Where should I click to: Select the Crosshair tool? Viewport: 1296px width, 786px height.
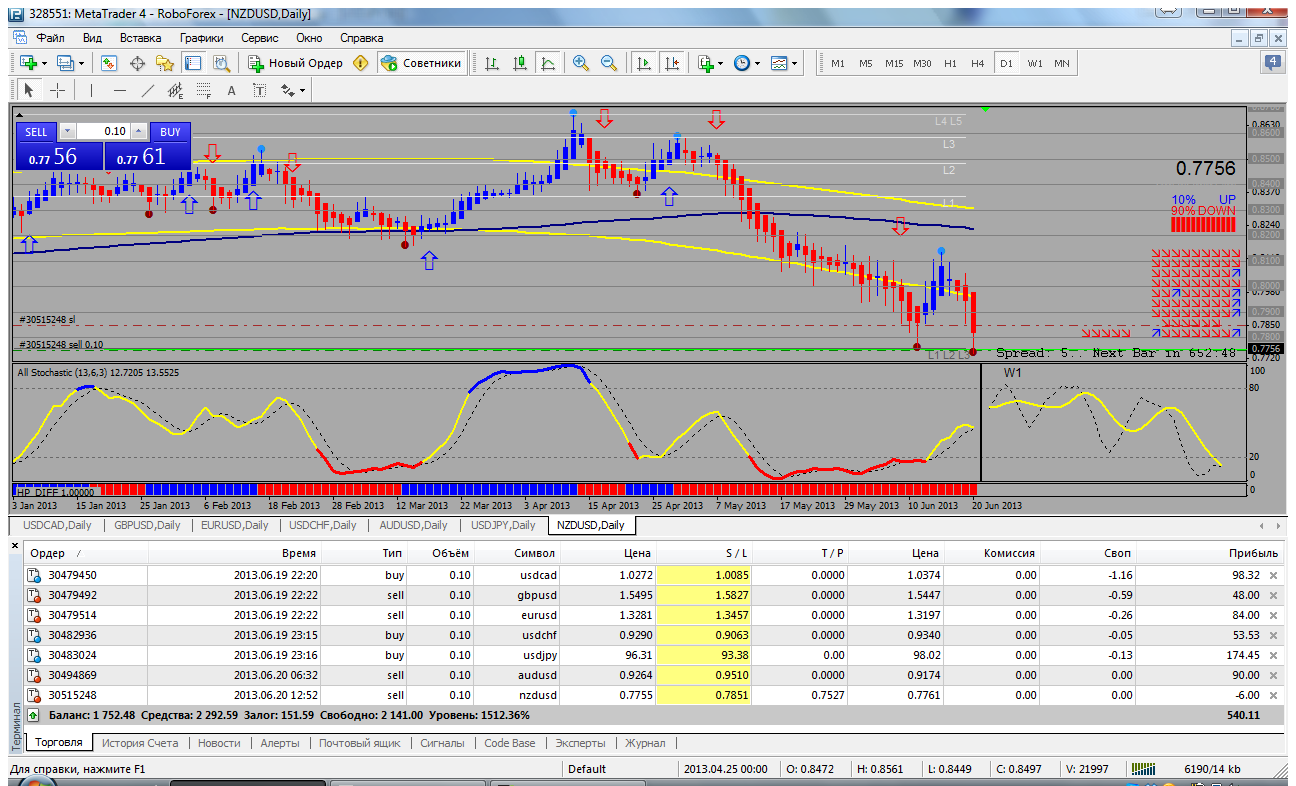(x=57, y=90)
